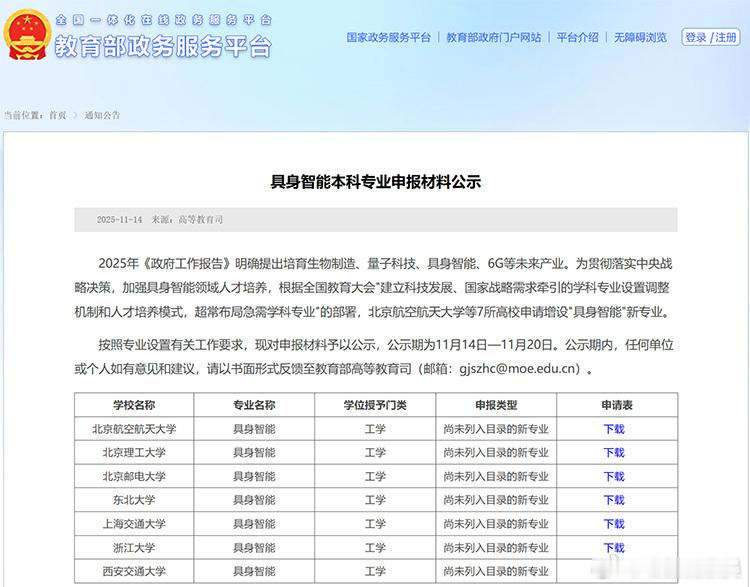This screenshot has height=587, width=750.
Task: Download 浙江大学 application form
Action: [613, 548]
